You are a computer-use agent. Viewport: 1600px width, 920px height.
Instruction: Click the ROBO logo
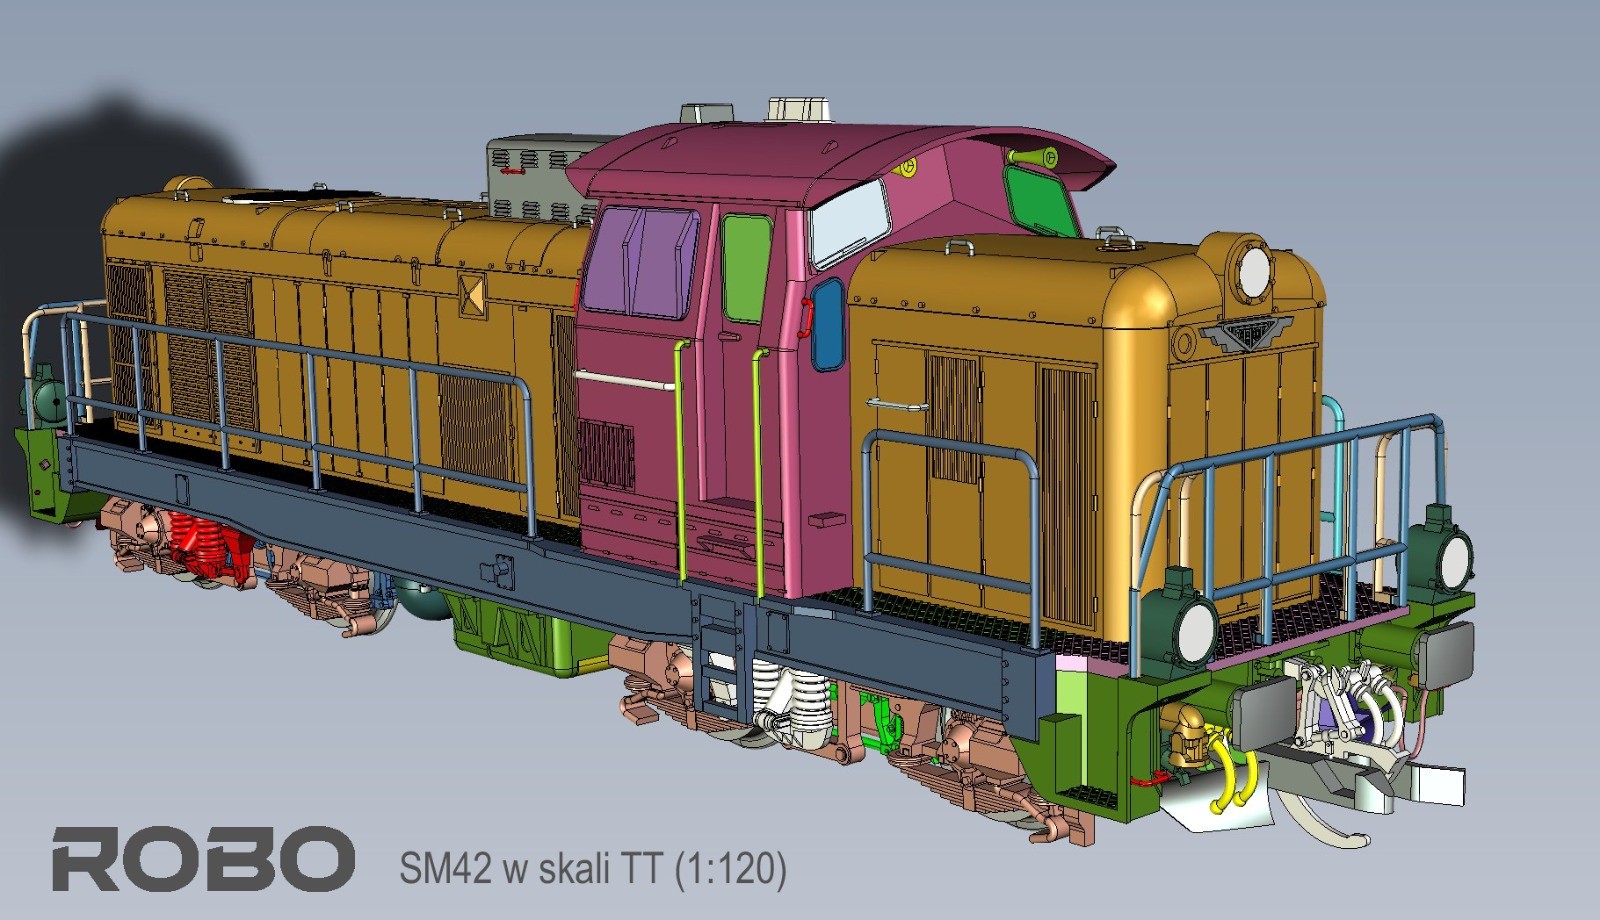(203, 858)
